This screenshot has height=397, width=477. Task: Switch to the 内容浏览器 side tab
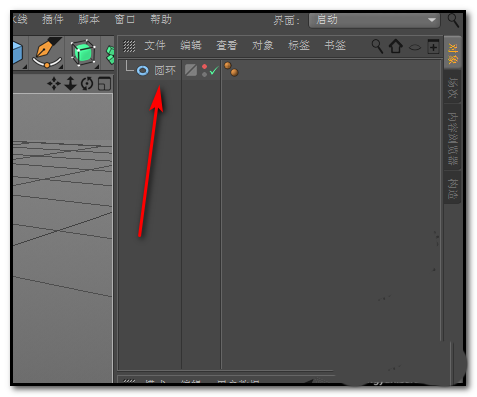coord(453,138)
